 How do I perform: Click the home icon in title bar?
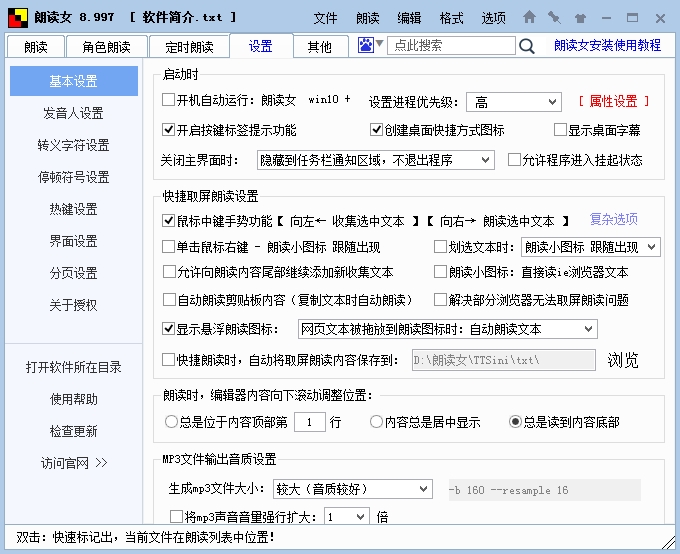[x=530, y=17]
